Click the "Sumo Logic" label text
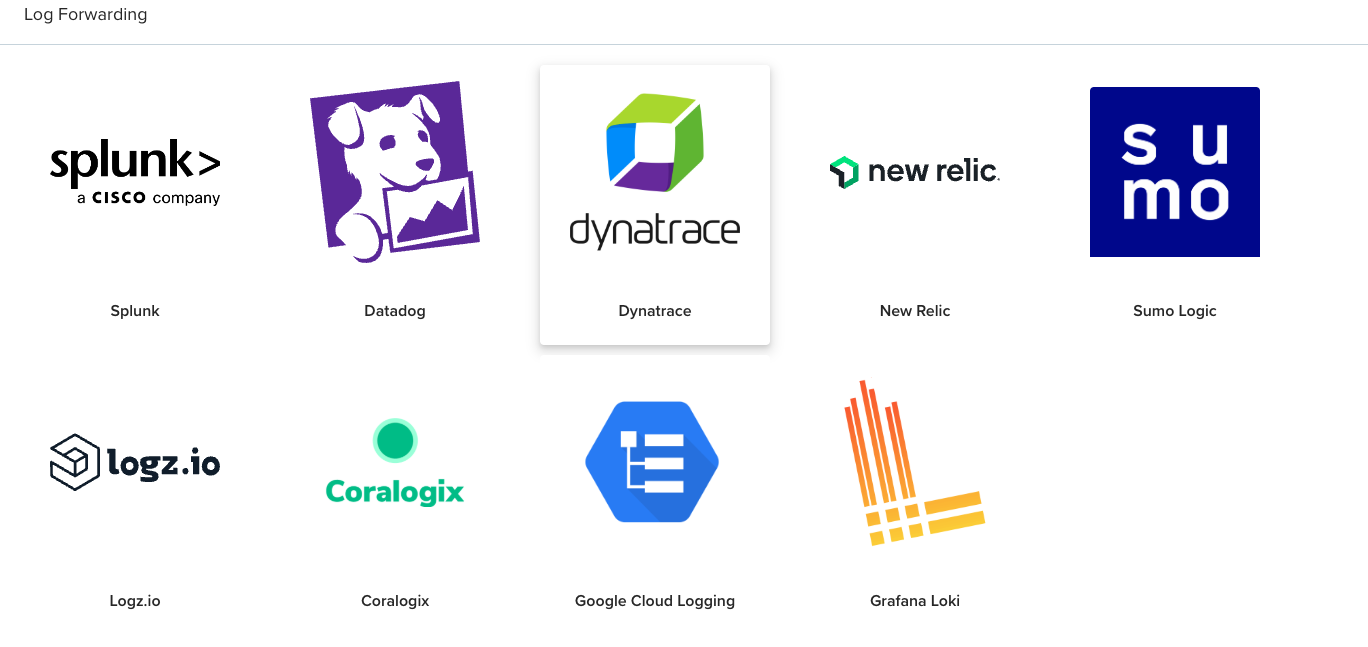 click(x=1175, y=311)
